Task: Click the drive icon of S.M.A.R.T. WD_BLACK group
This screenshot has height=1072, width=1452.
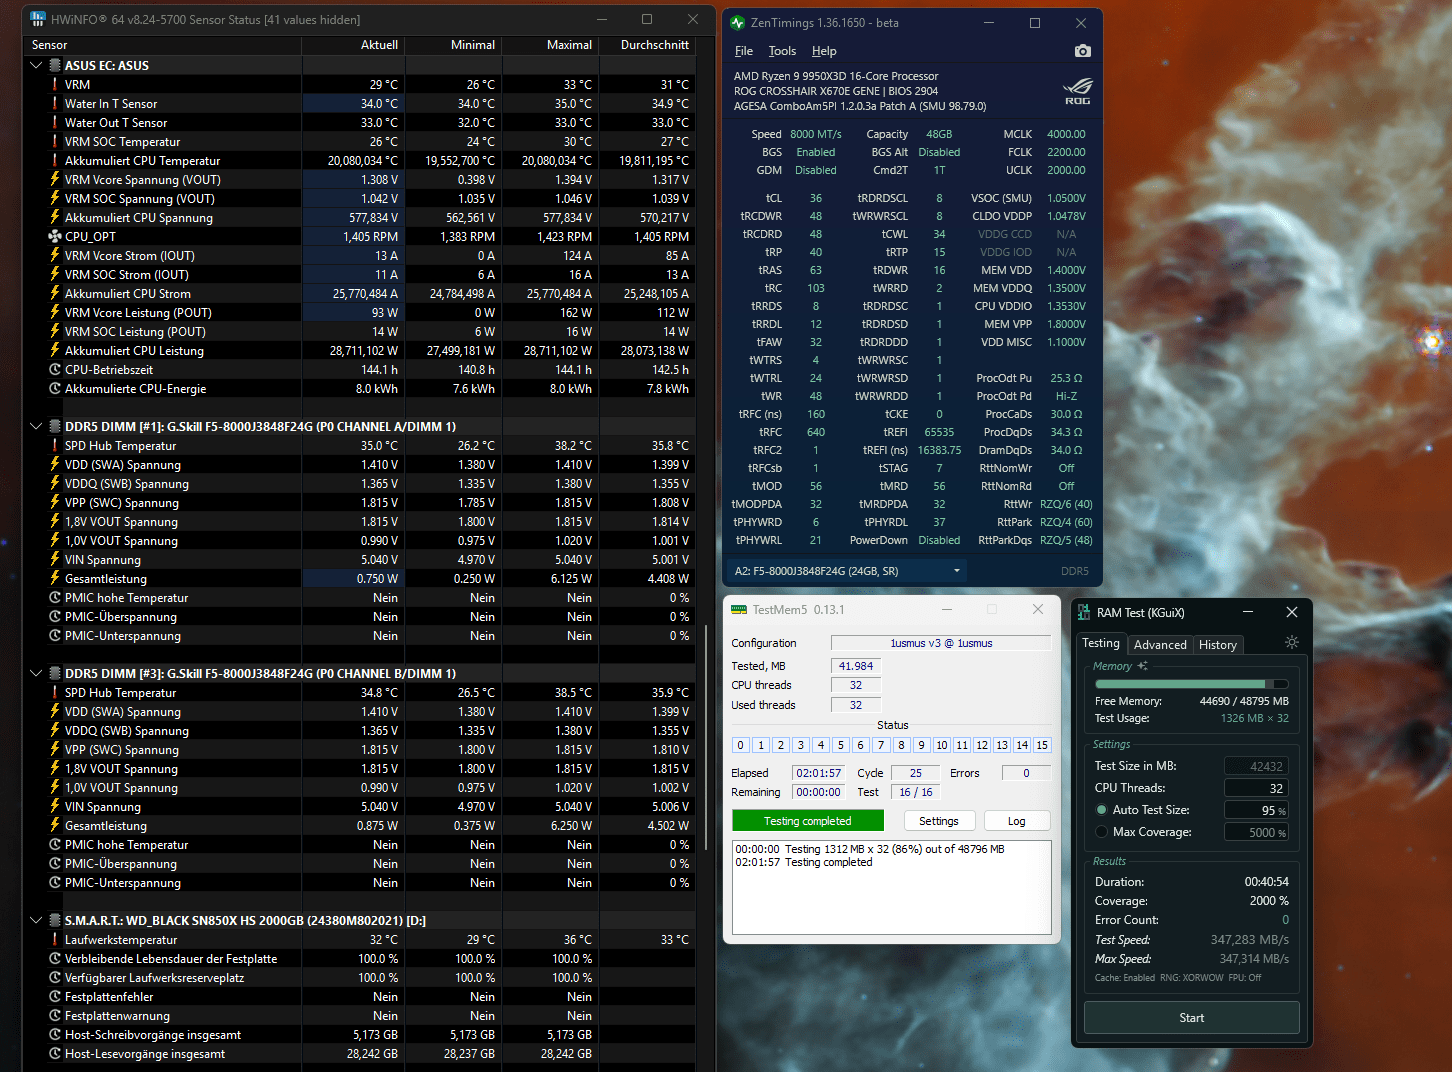Action: click(x=55, y=921)
